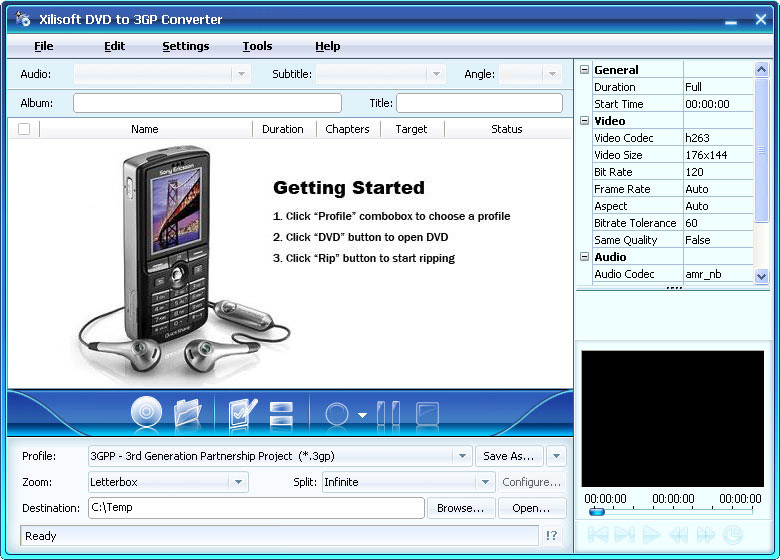Image resolution: width=780 pixels, height=560 pixels.
Task: Click the Name column header
Action: (x=145, y=129)
